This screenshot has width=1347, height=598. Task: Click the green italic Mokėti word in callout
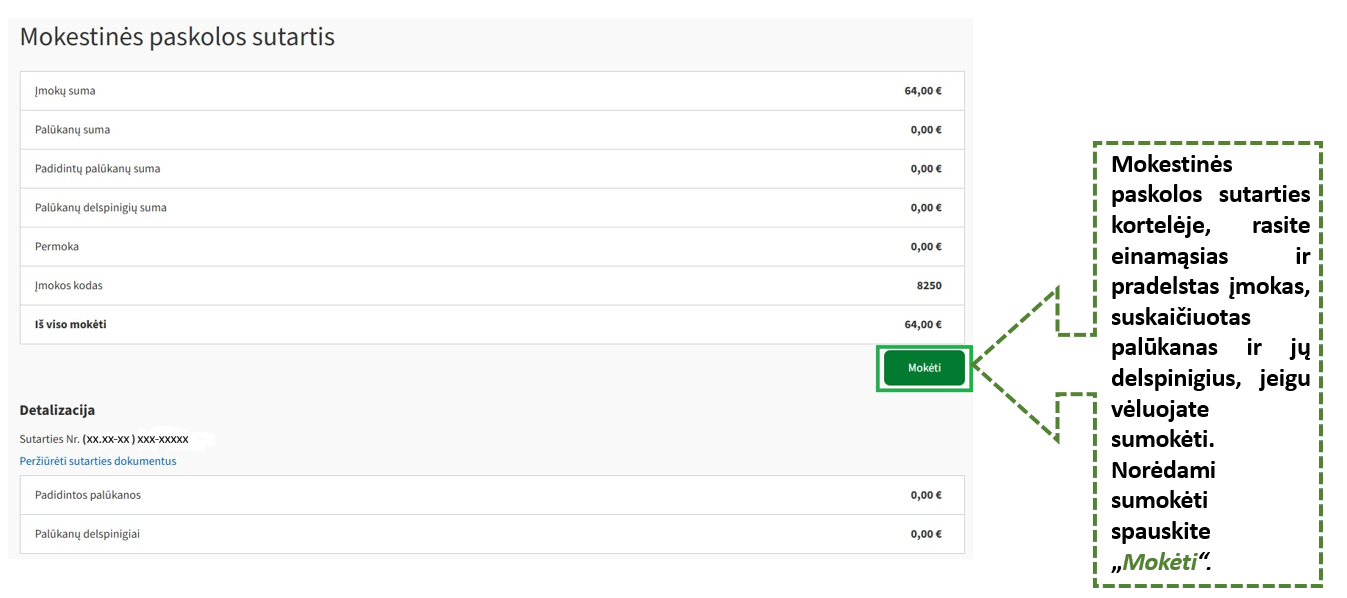tap(1158, 561)
